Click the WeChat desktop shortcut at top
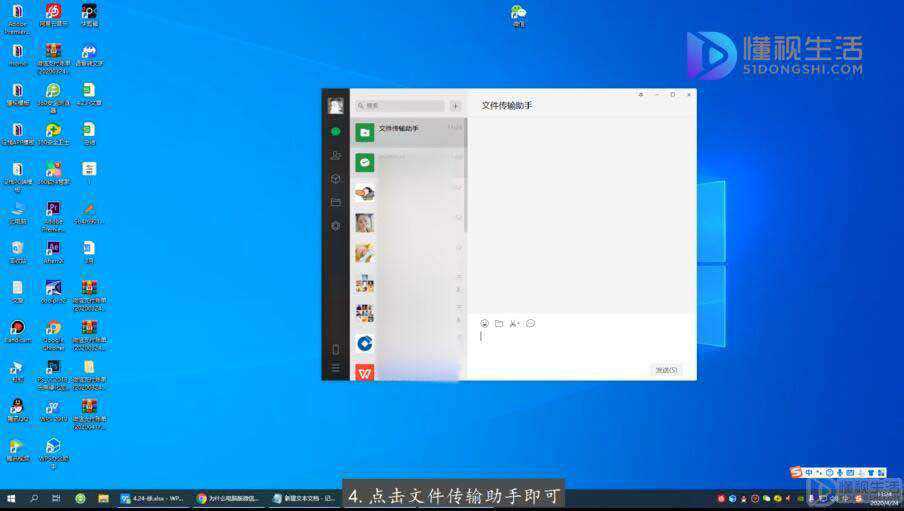904x511 pixels. click(x=518, y=16)
